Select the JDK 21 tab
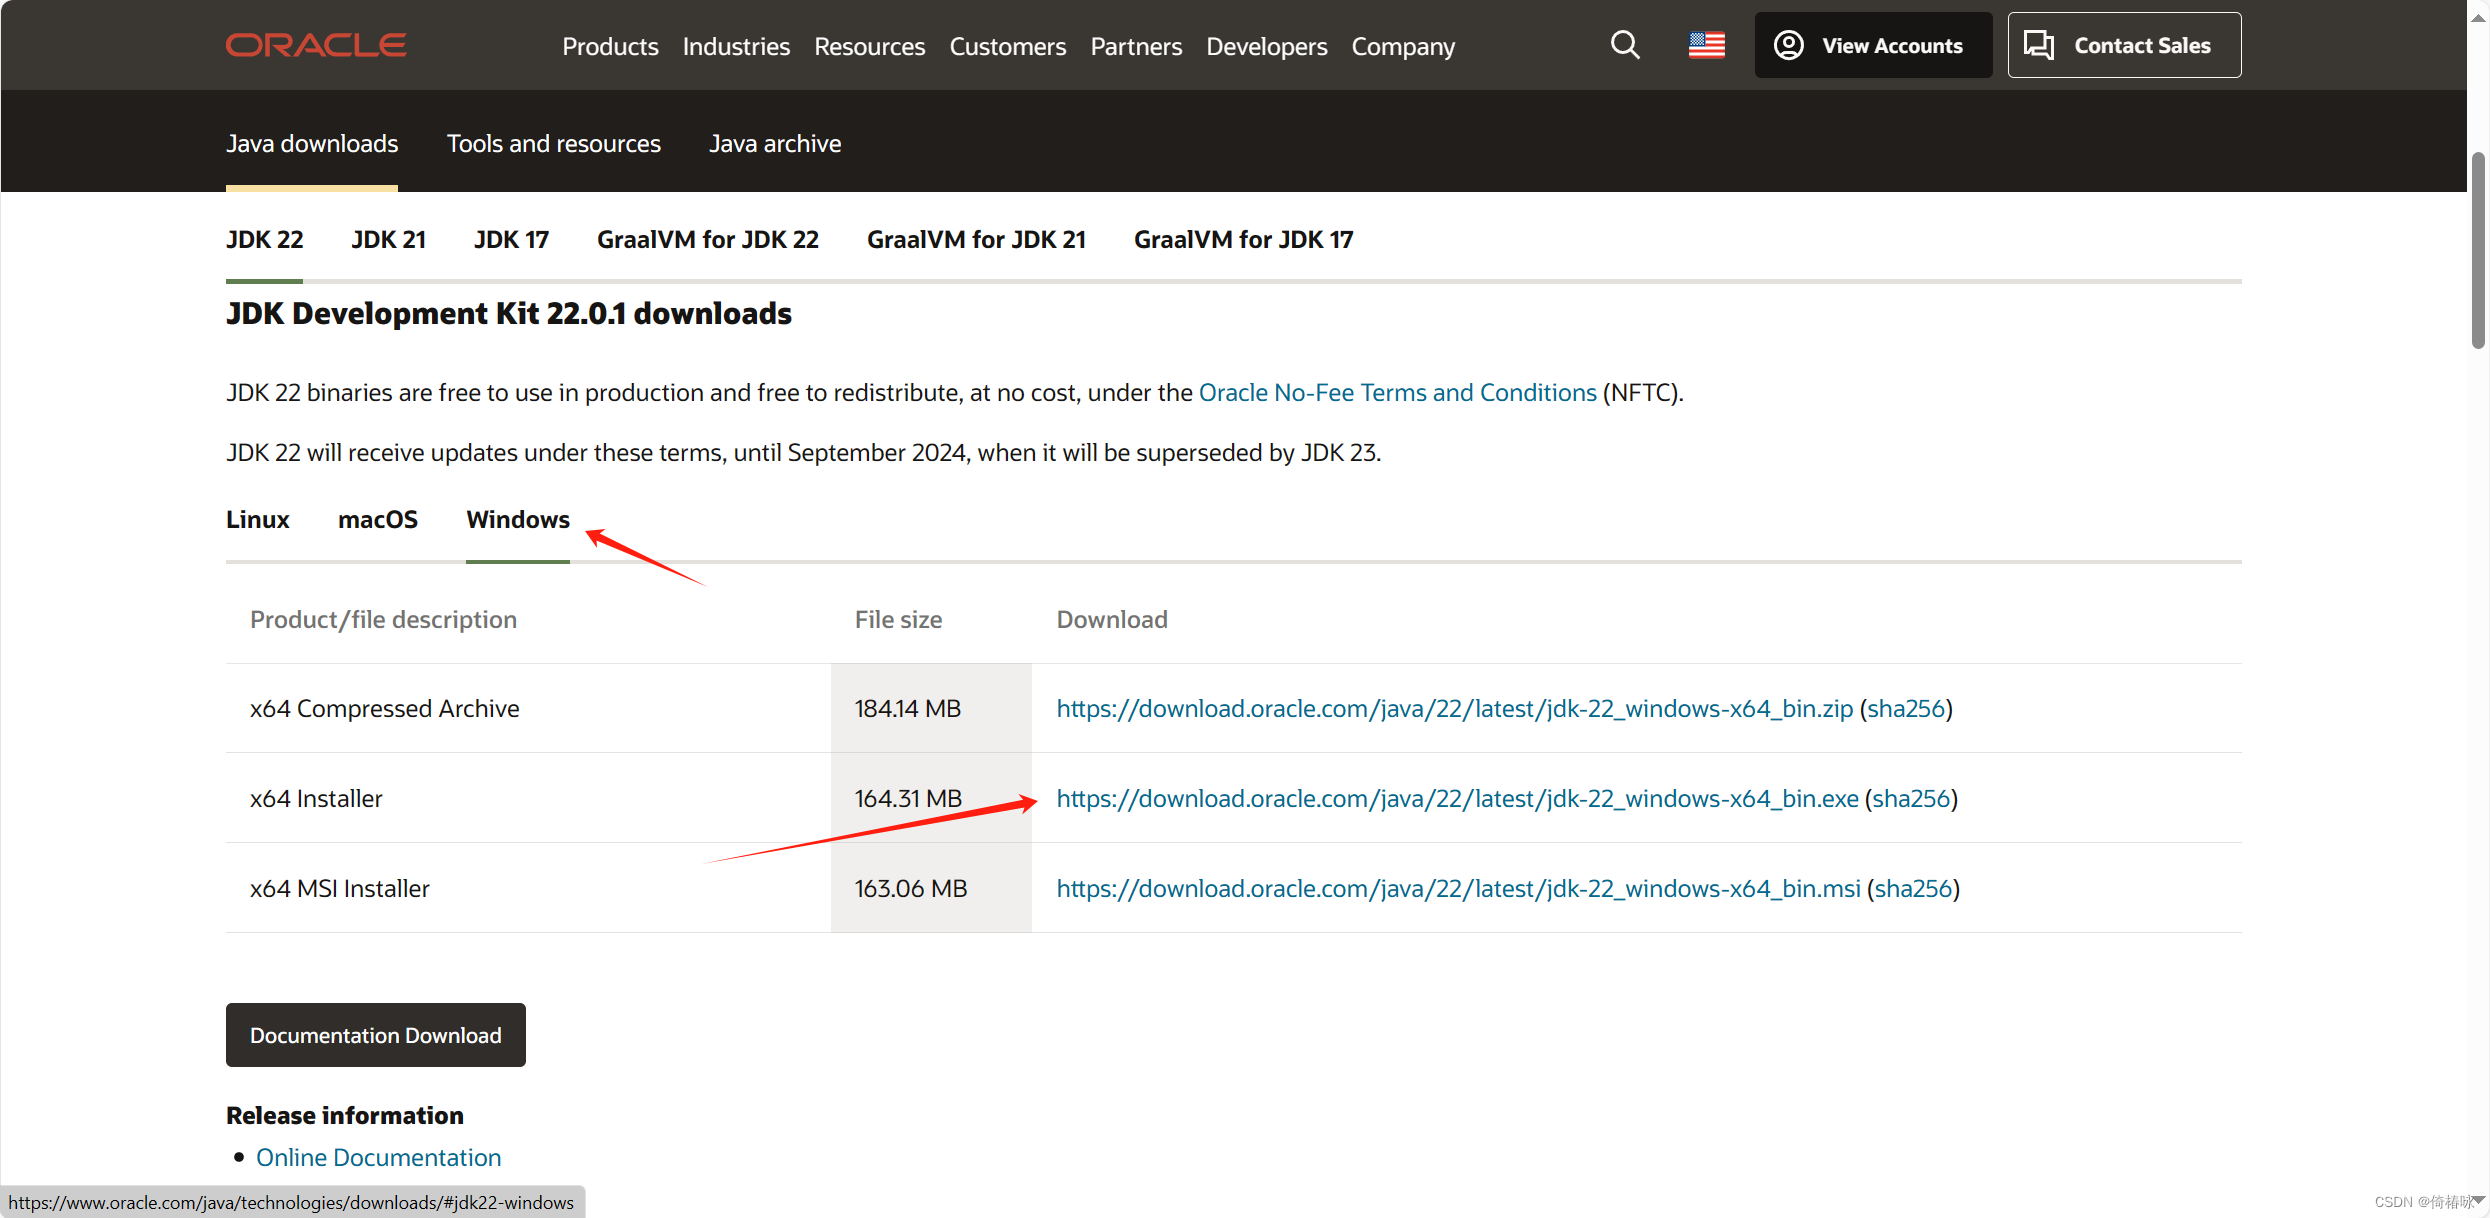The height and width of the screenshot is (1218, 2490). pos(388,239)
